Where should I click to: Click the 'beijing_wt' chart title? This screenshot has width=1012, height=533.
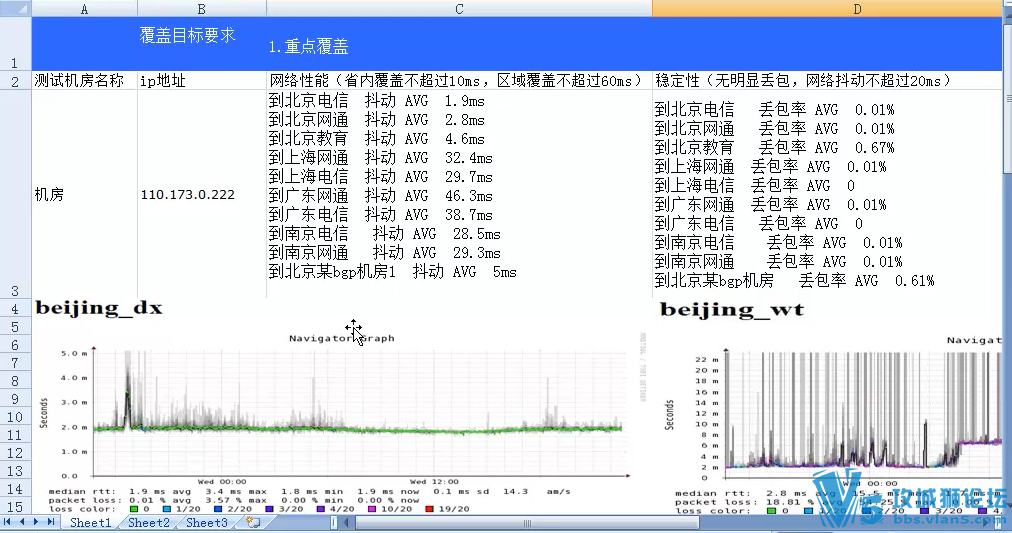tap(732, 310)
